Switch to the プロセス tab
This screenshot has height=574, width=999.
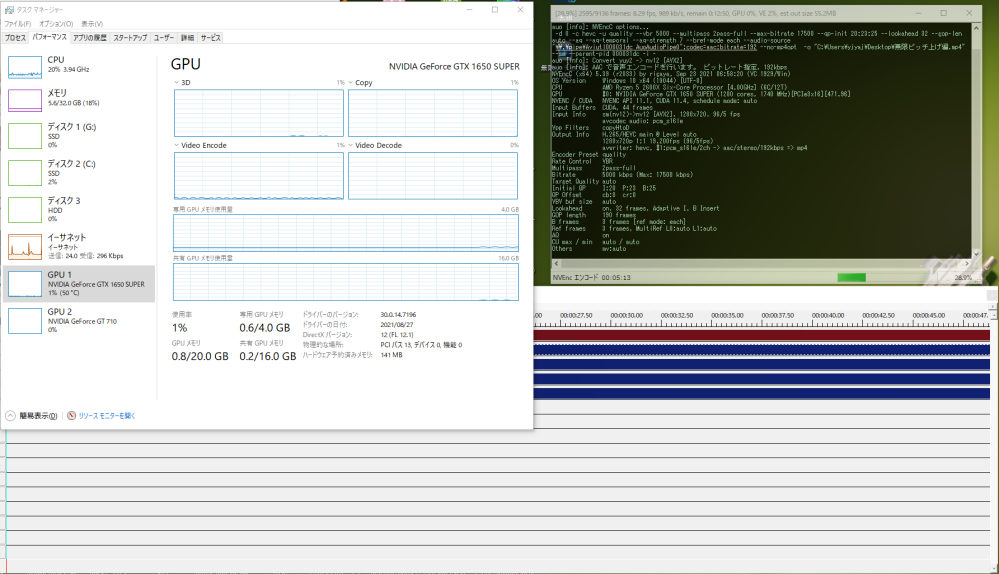(15, 37)
